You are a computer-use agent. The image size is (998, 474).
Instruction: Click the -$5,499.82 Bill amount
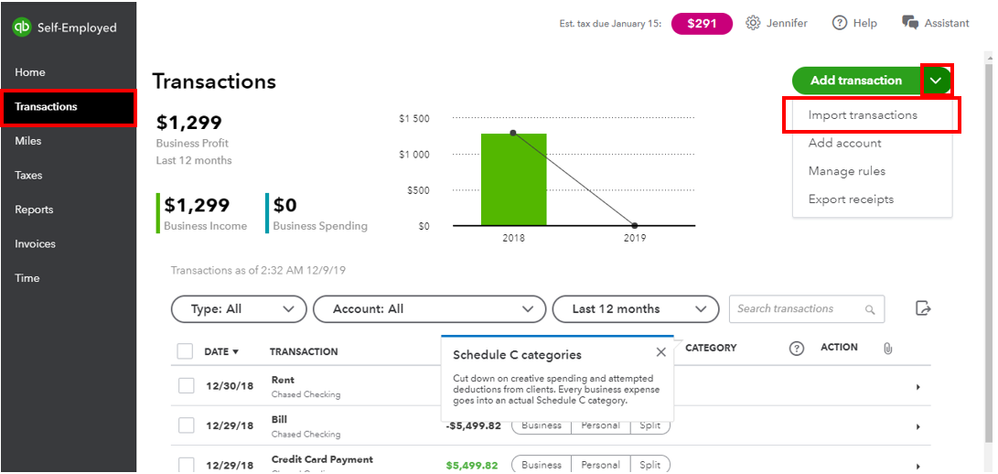474,426
